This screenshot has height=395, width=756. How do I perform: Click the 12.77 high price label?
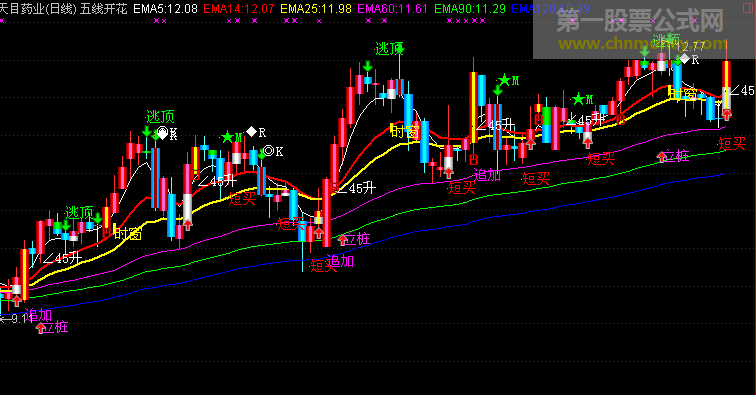point(691,47)
